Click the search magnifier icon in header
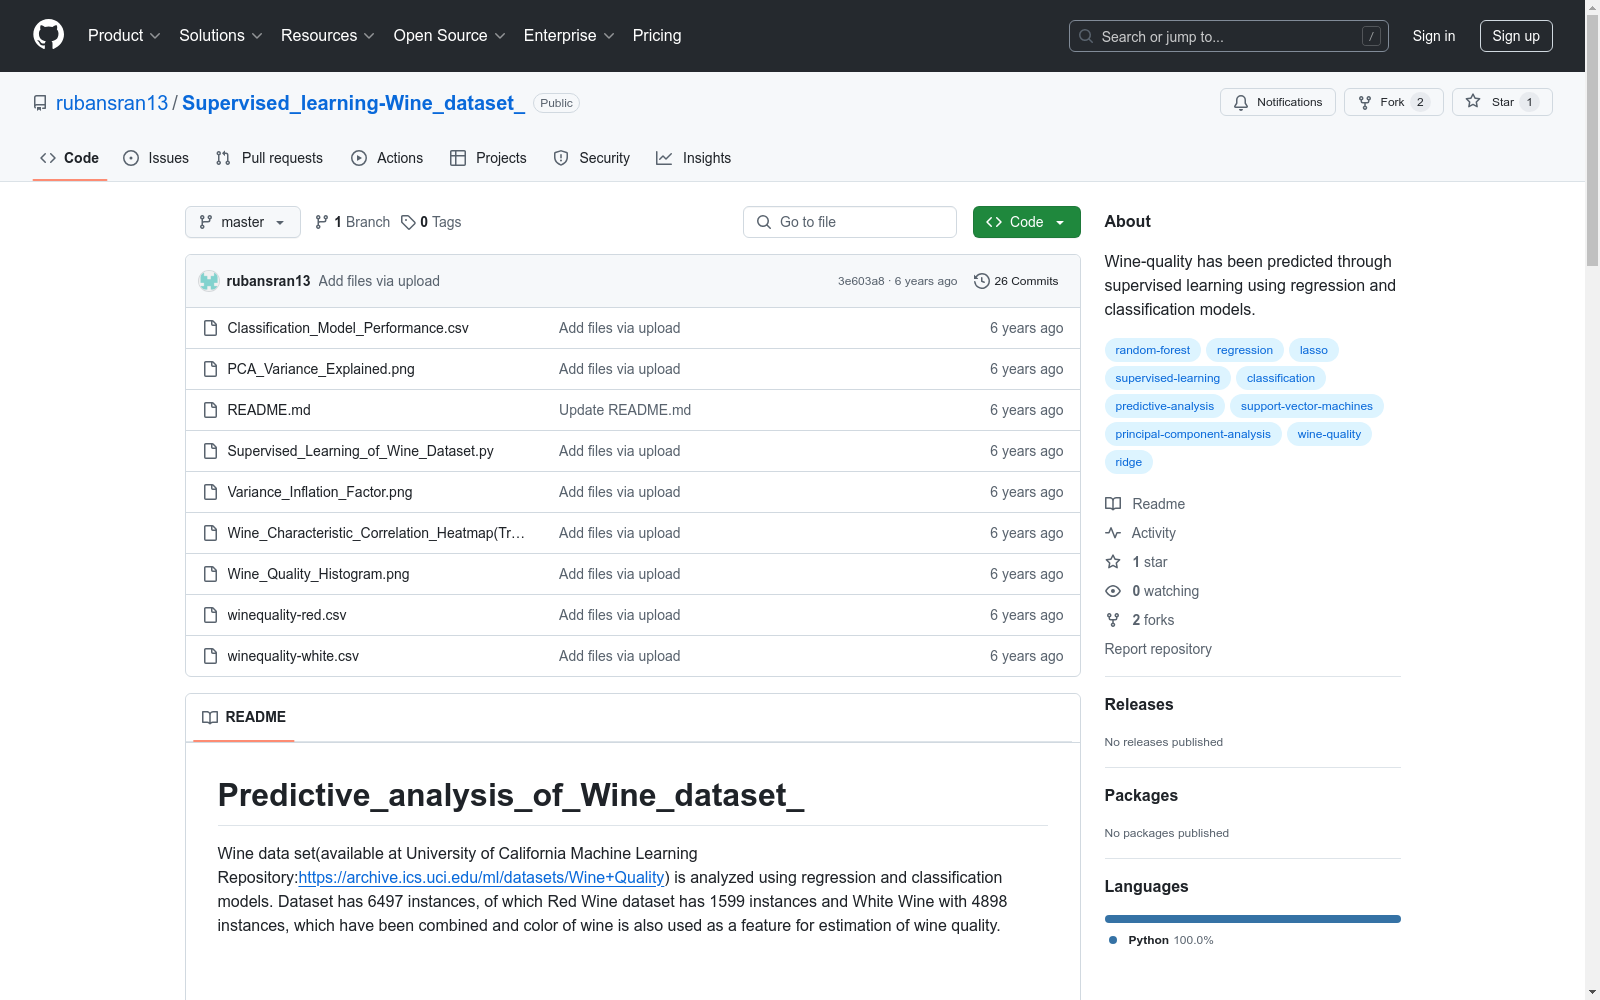The height and width of the screenshot is (1000, 1600). pos(1086,36)
